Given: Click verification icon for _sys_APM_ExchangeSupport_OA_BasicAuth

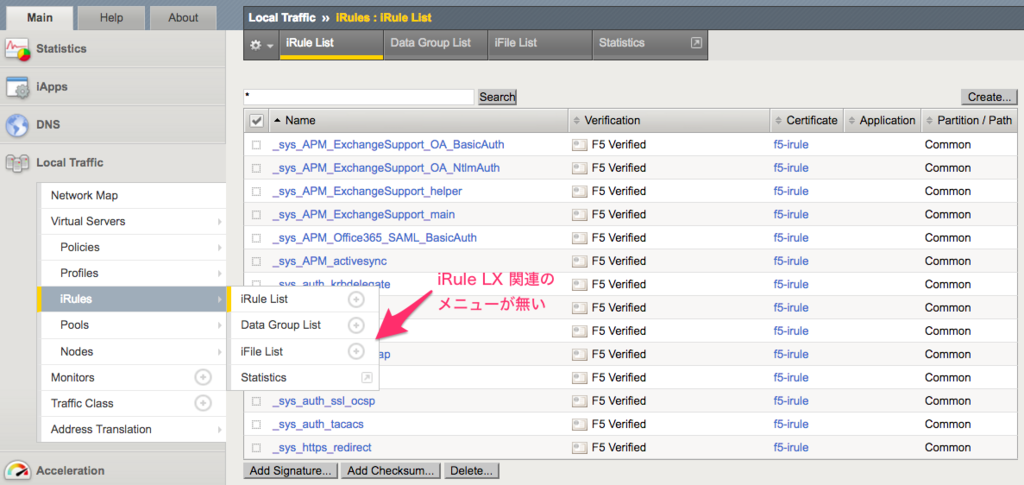Looking at the screenshot, I should [x=579, y=145].
